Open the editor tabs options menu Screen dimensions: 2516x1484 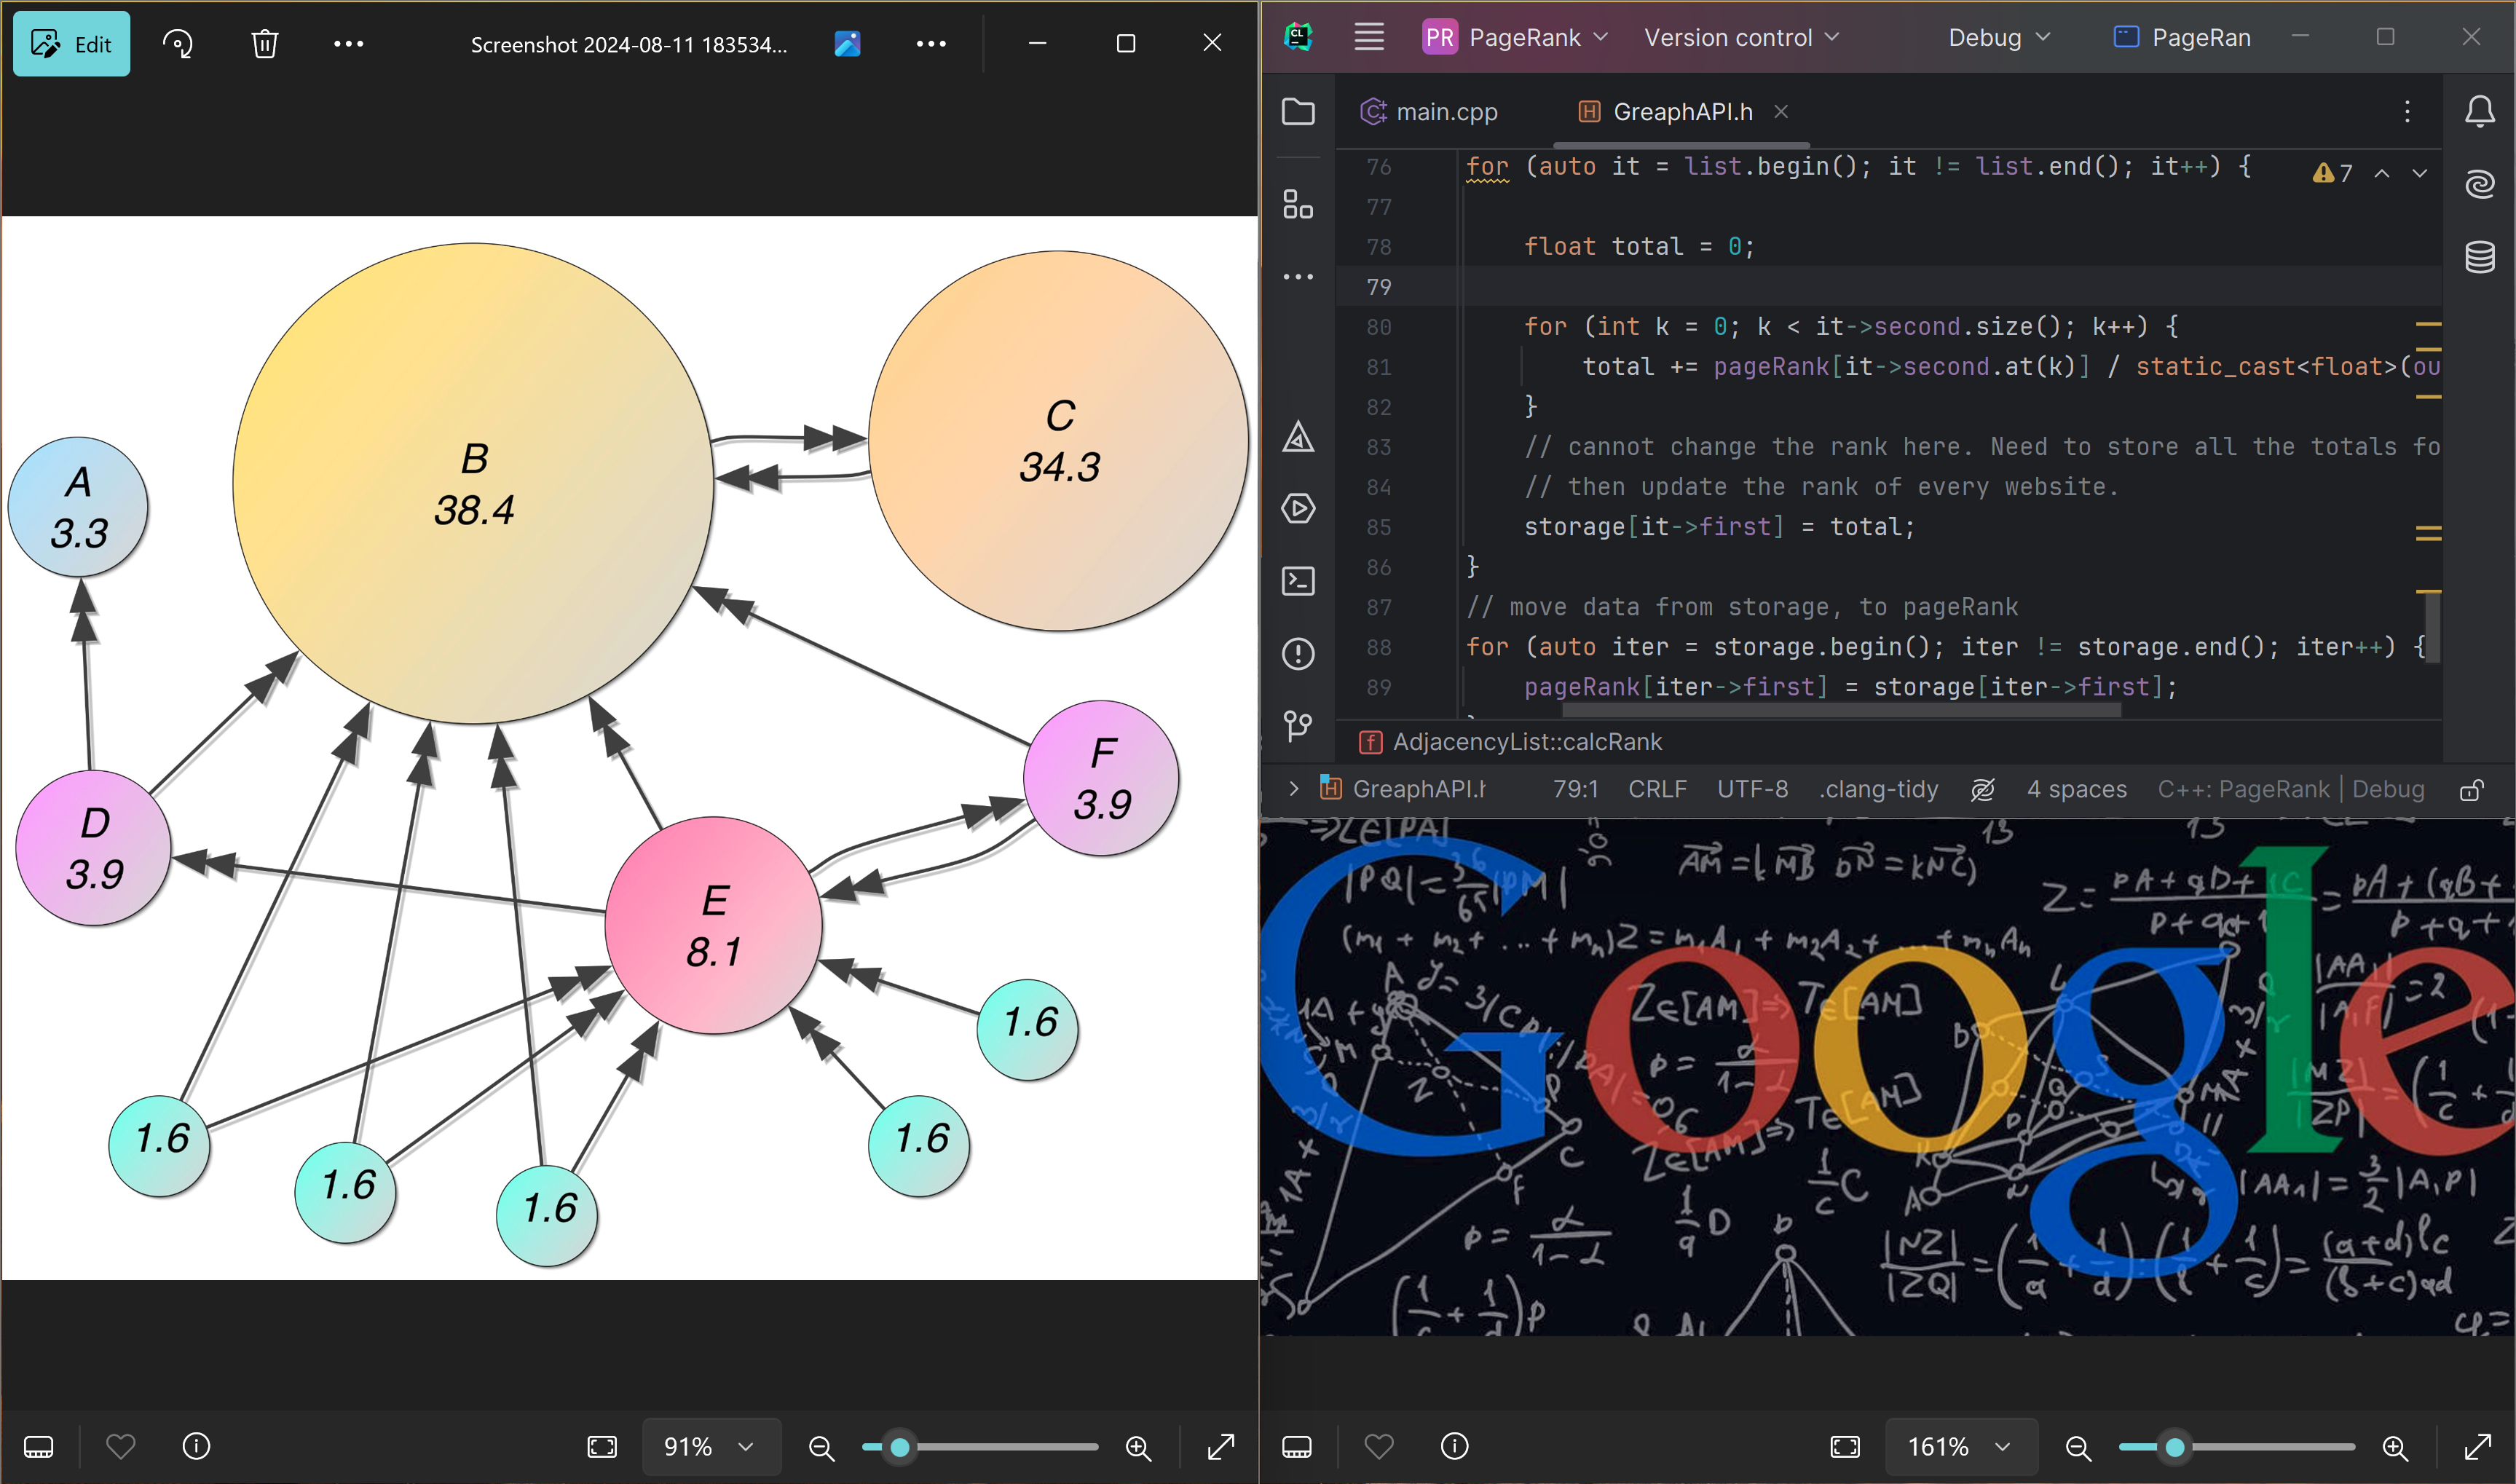2407,111
